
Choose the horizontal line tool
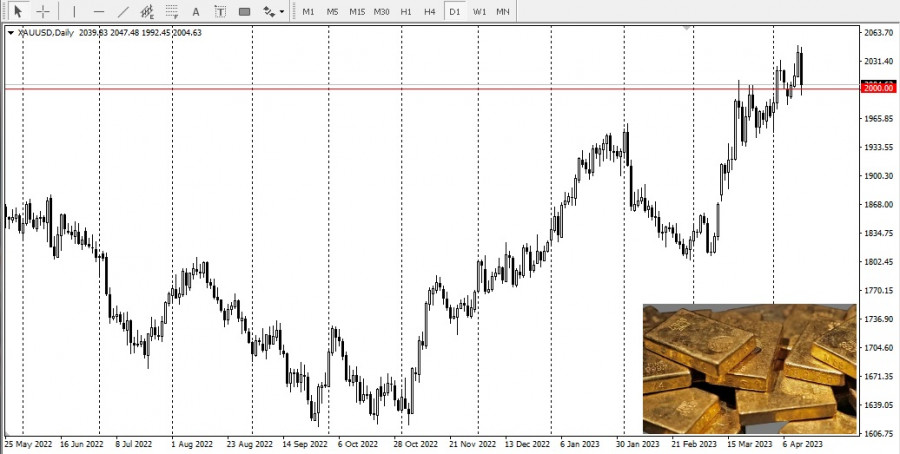click(99, 11)
